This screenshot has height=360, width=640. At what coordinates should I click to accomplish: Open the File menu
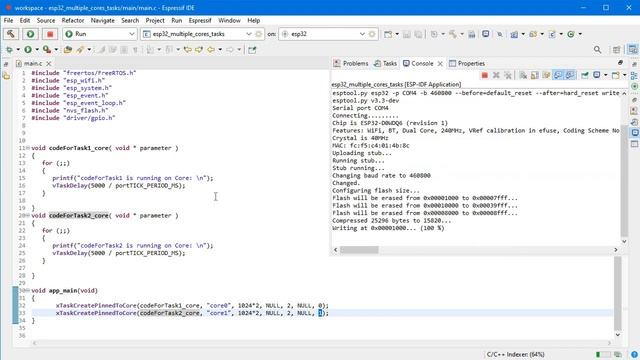point(8,20)
